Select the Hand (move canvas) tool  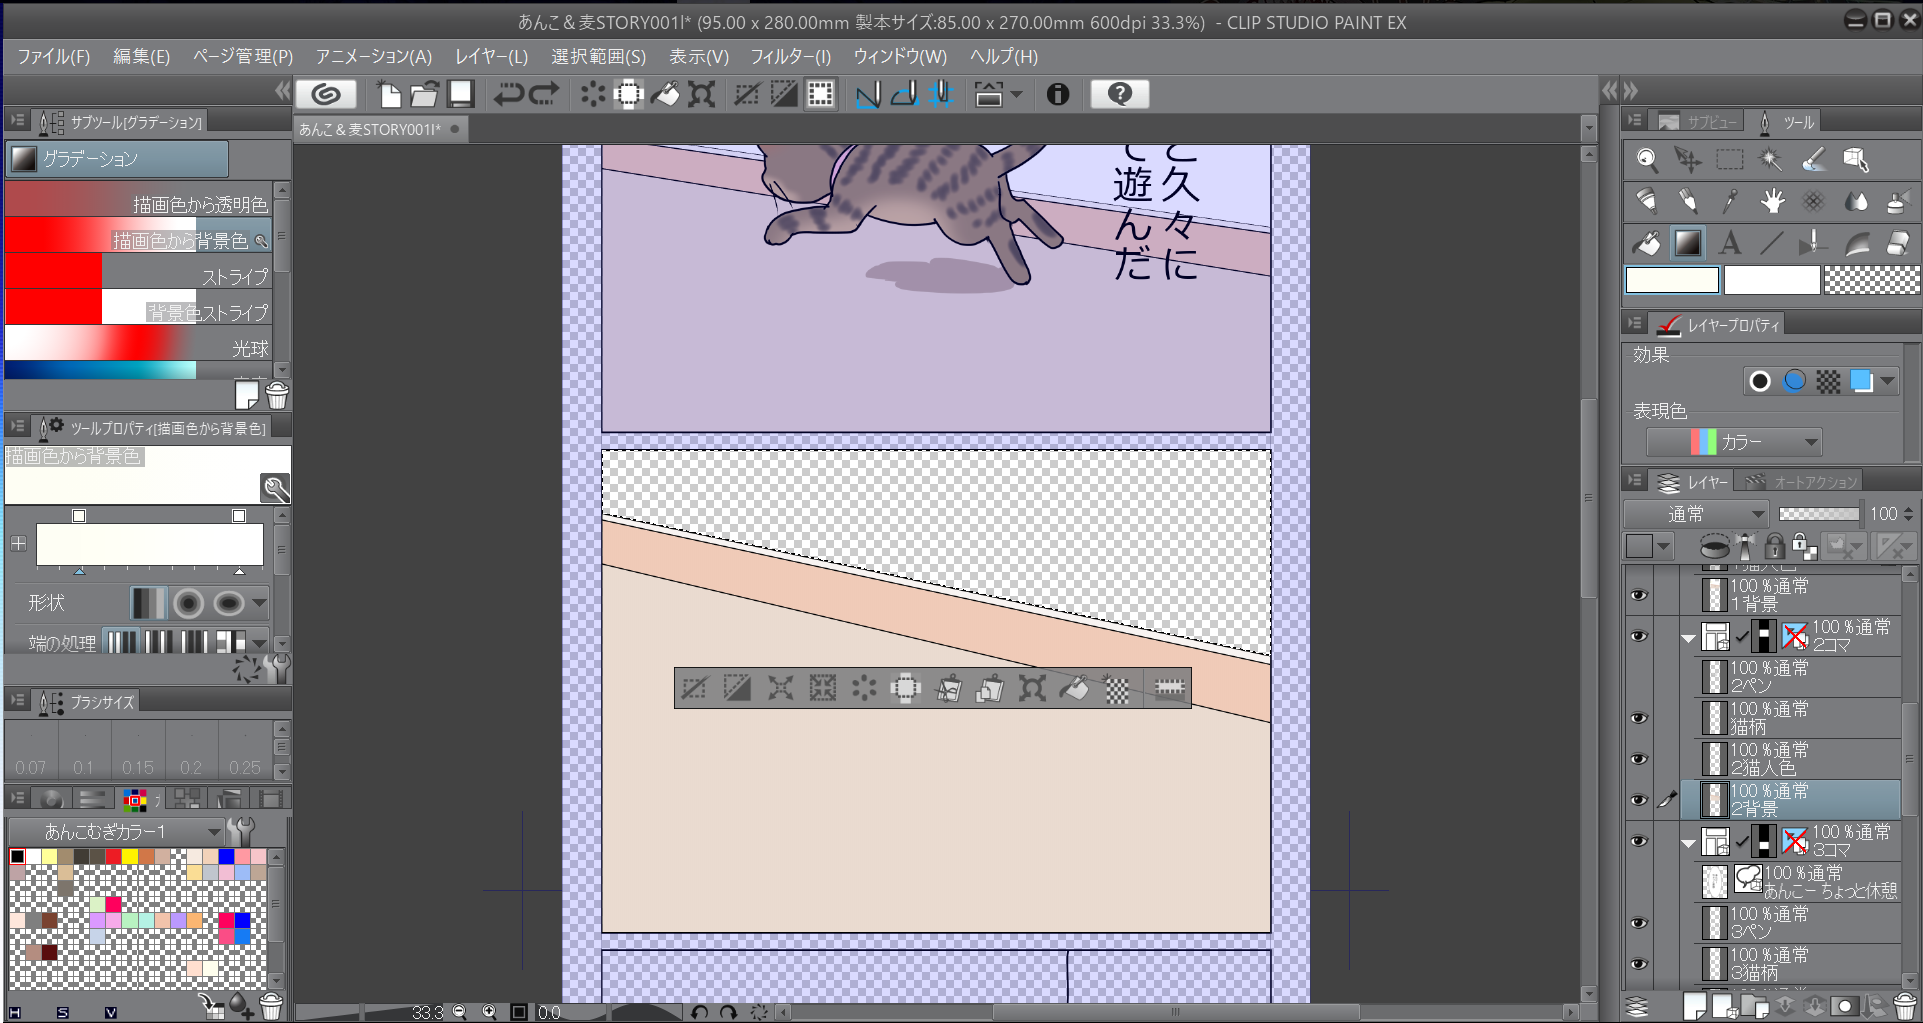point(1772,202)
